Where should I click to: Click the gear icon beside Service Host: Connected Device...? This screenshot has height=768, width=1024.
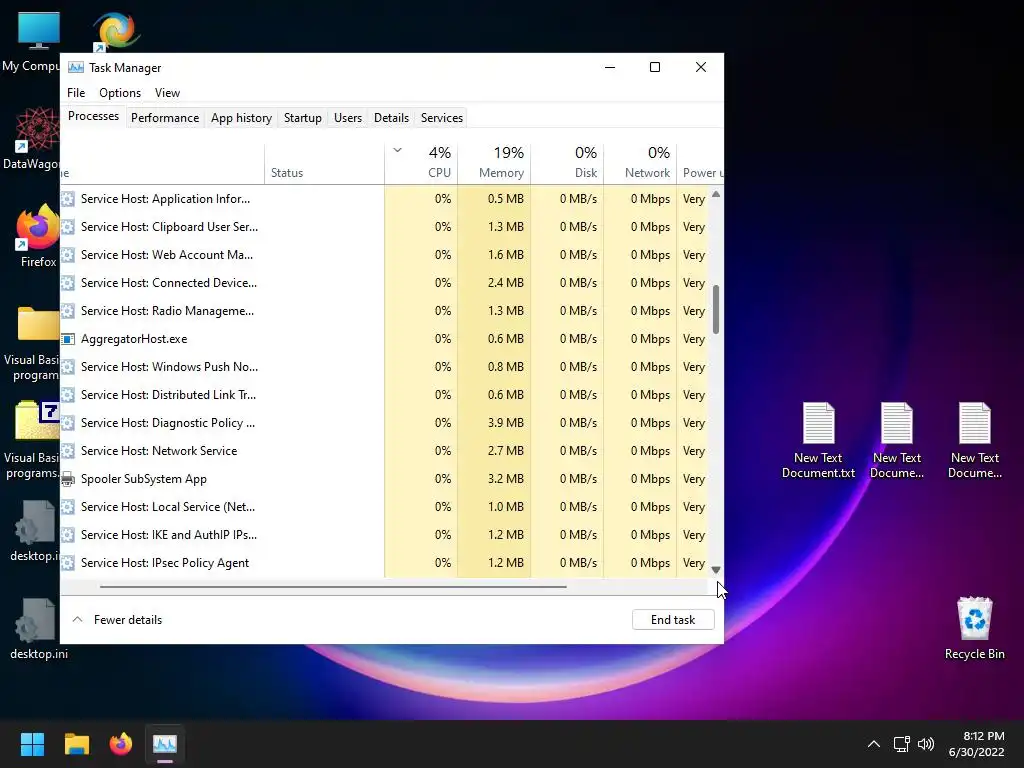pyautogui.click(x=68, y=283)
